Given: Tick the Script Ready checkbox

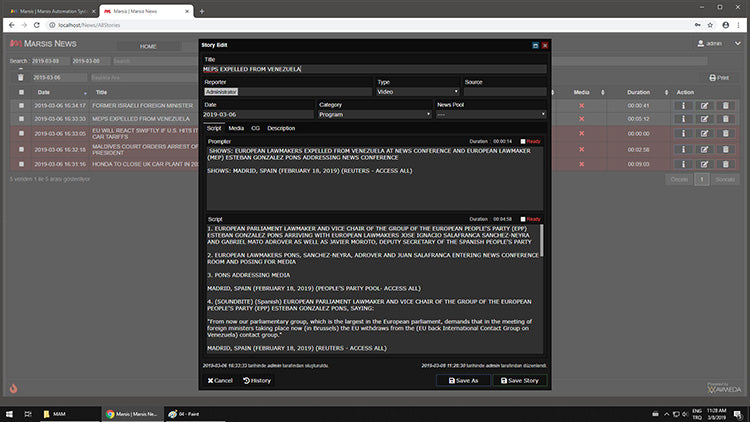Looking at the screenshot, I should (522, 218).
